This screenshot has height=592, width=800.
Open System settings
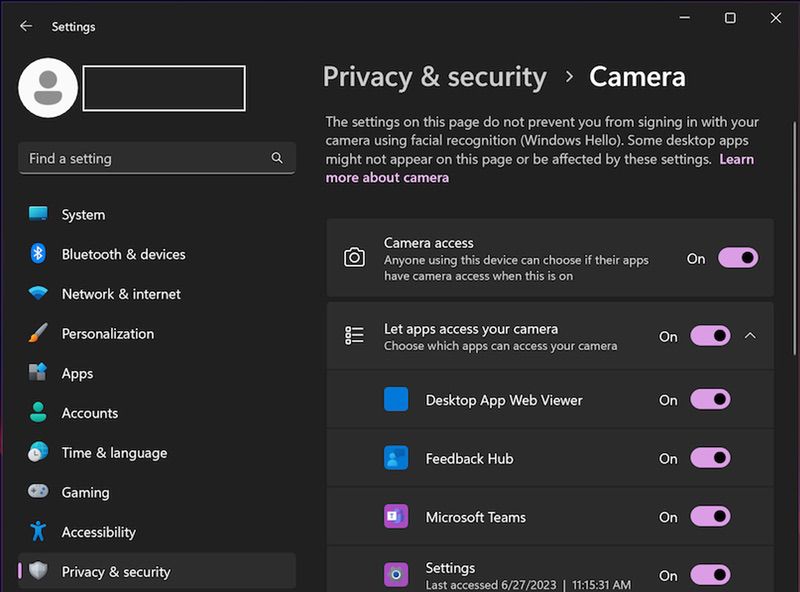pyautogui.click(x=157, y=214)
